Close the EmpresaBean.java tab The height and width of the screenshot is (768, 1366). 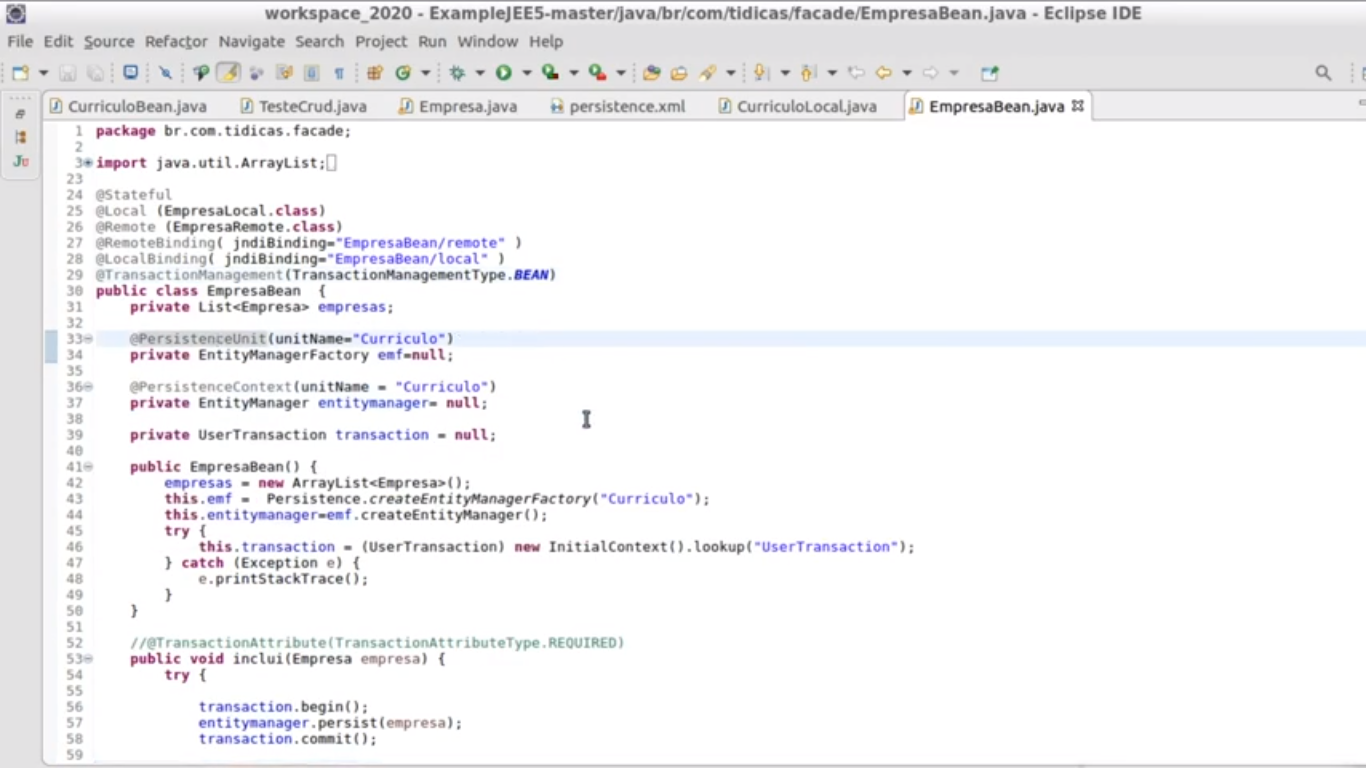[1078, 105]
